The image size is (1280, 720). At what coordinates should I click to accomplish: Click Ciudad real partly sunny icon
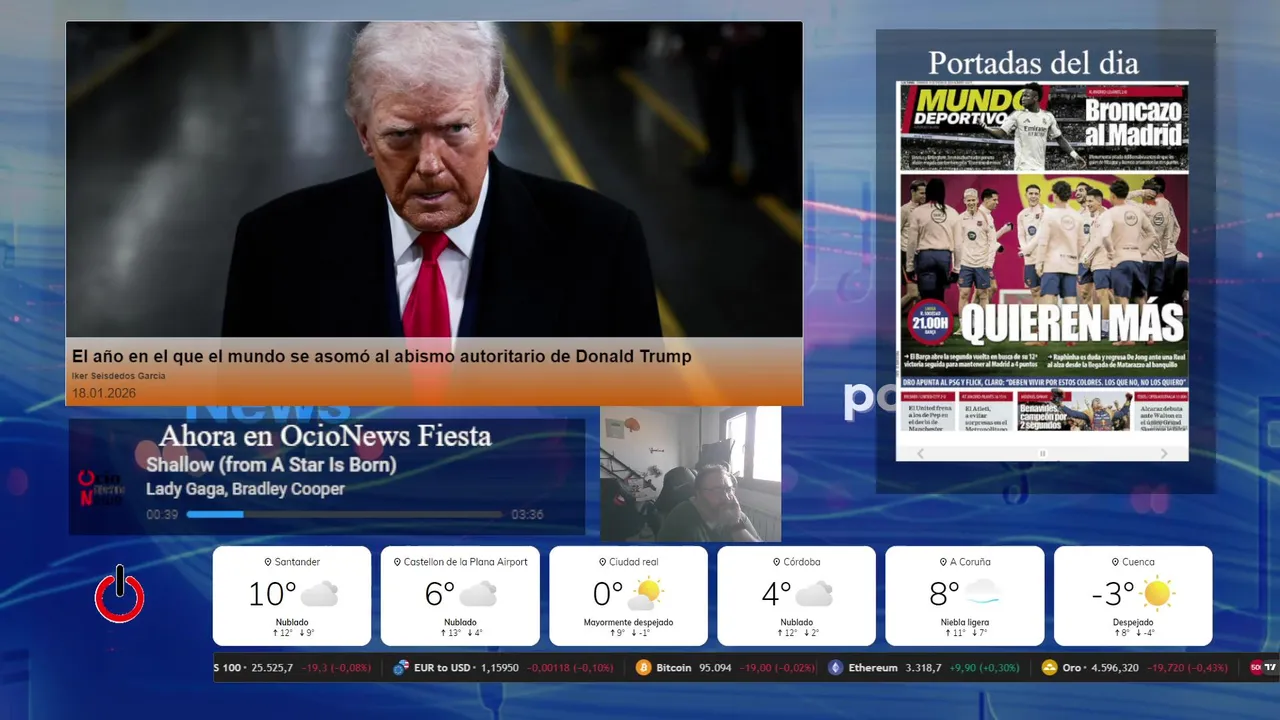pos(645,594)
